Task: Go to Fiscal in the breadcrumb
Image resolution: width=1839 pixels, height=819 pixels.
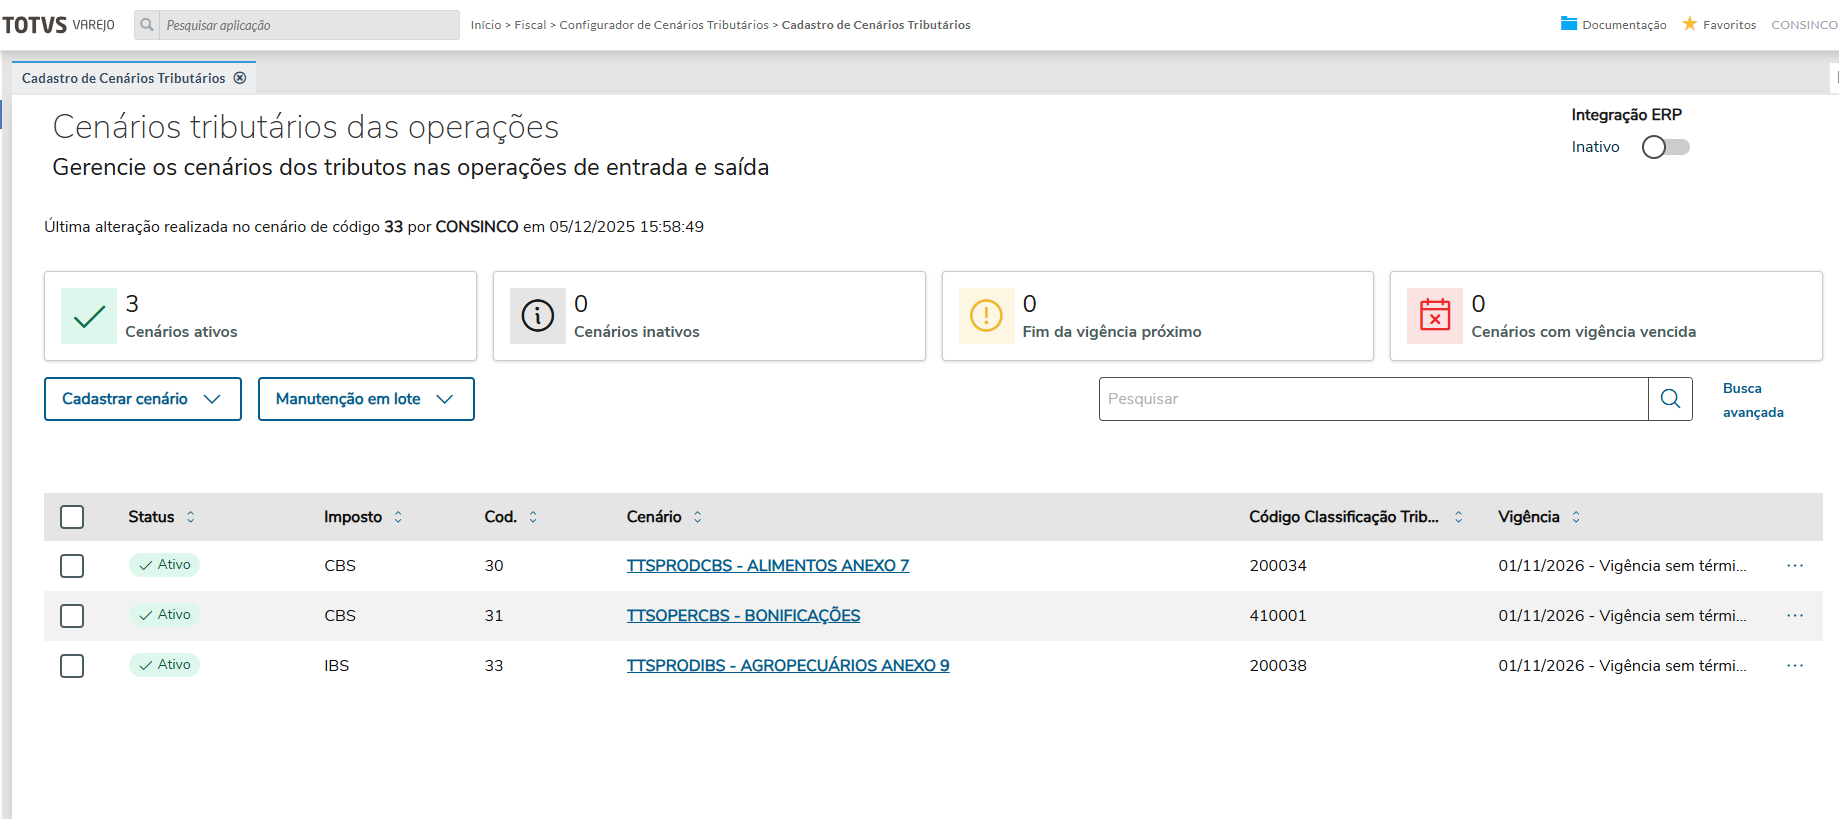Action: 530,25
